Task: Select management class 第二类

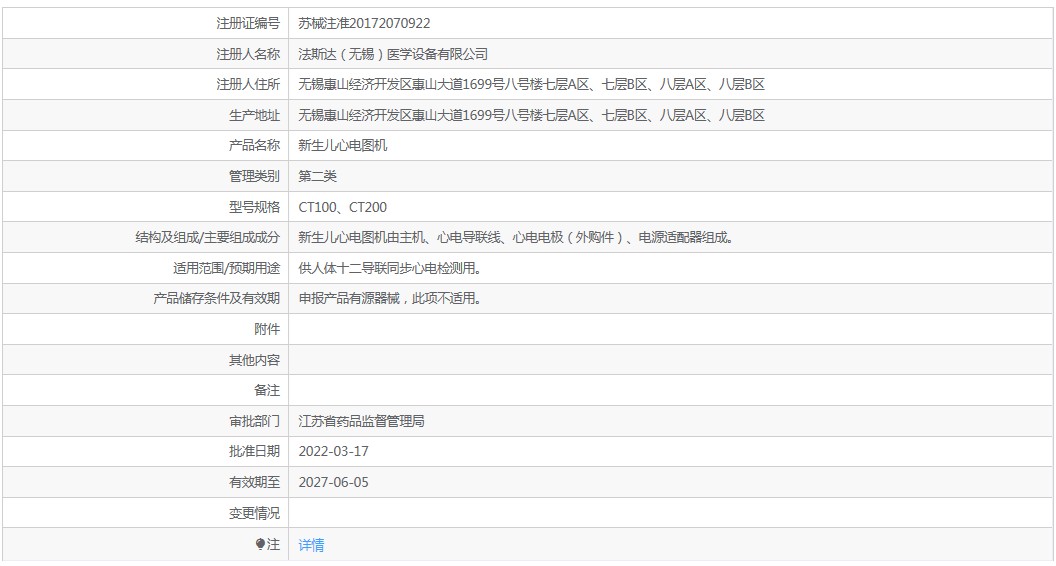Action: 318,177
